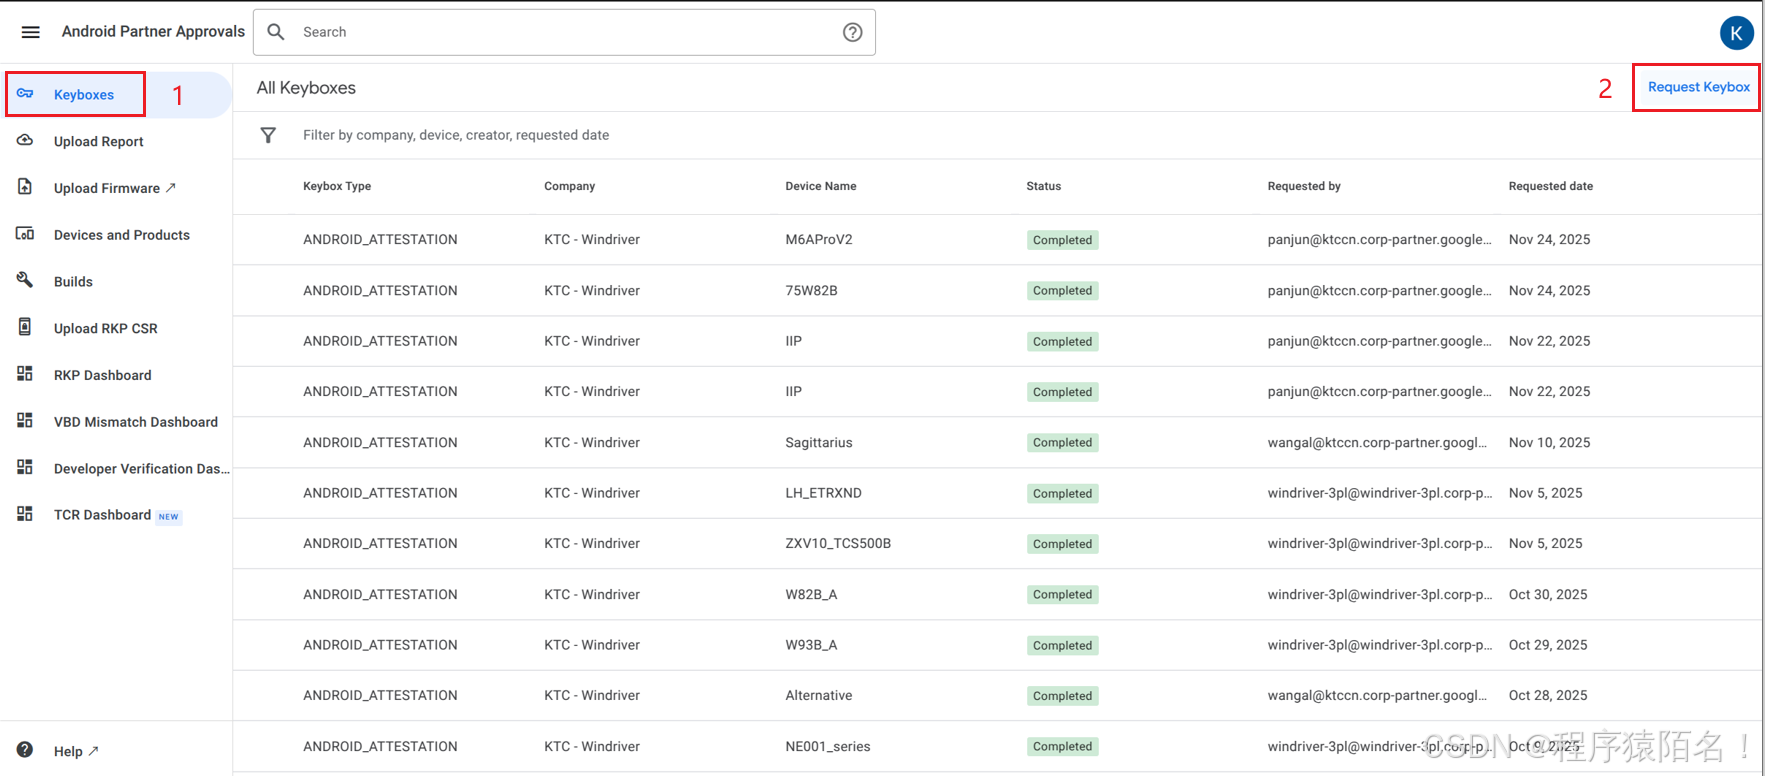Click the NE001_series device name

click(827, 746)
